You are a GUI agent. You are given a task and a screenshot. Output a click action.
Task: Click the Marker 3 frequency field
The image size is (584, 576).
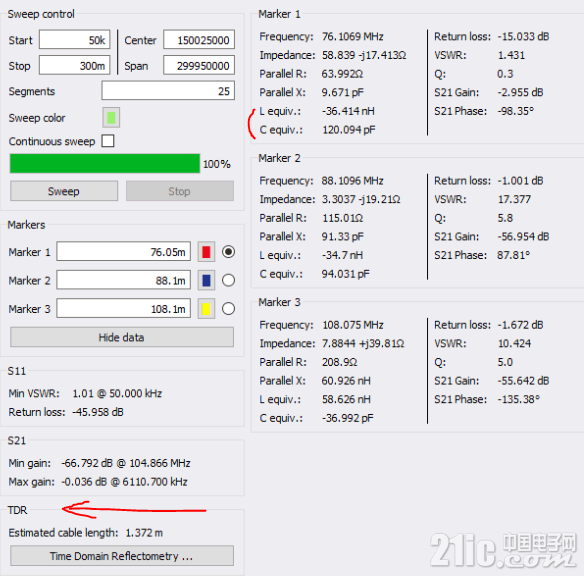pos(124,308)
